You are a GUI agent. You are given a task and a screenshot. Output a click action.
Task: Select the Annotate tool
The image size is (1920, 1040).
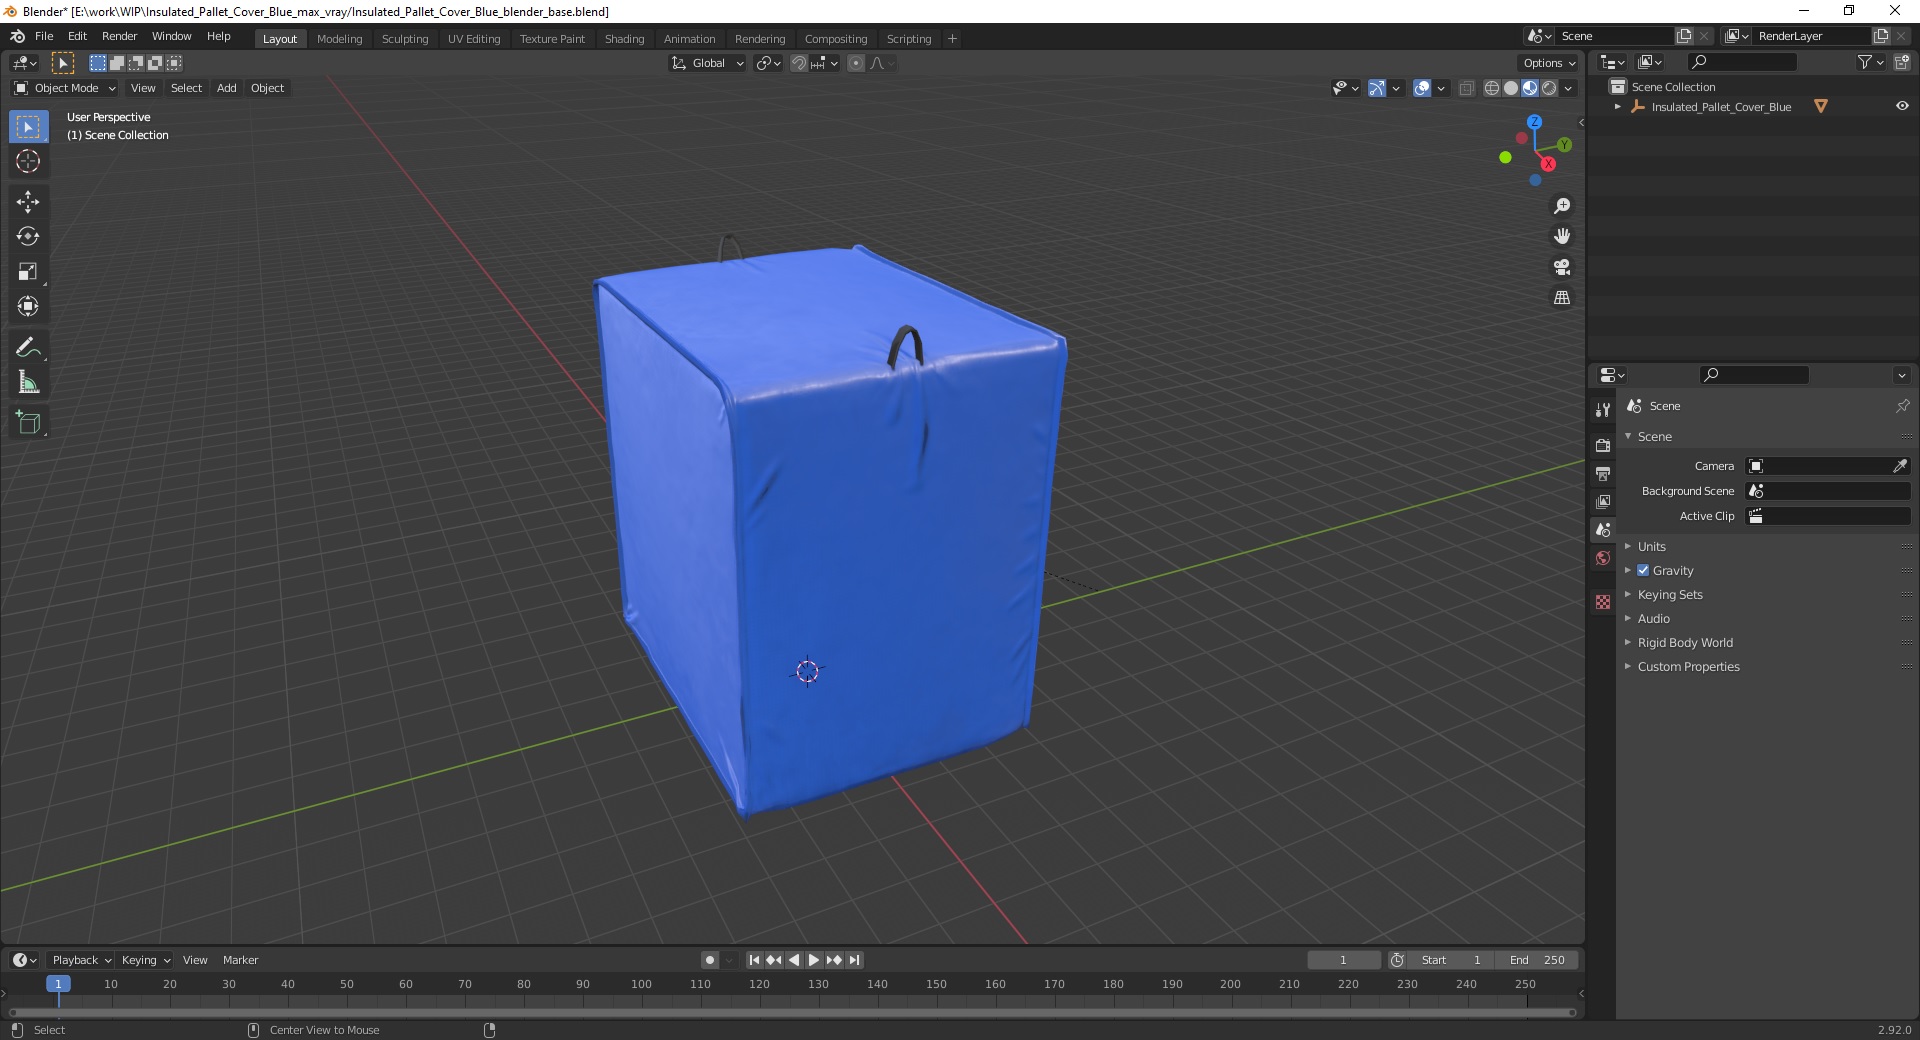[x=28, y=348]
